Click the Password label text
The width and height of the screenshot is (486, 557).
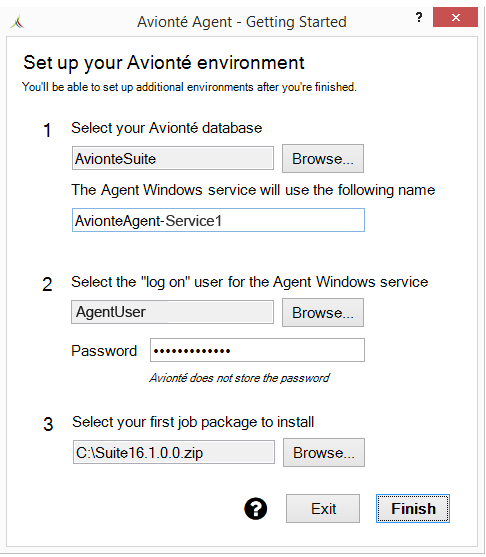point(104,351)
